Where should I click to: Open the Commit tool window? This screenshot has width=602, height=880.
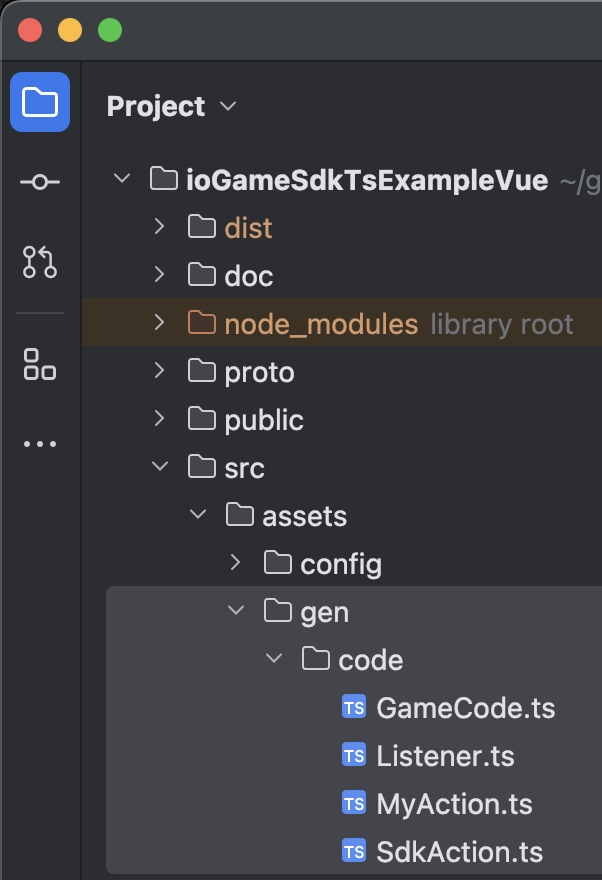point(40,182)
